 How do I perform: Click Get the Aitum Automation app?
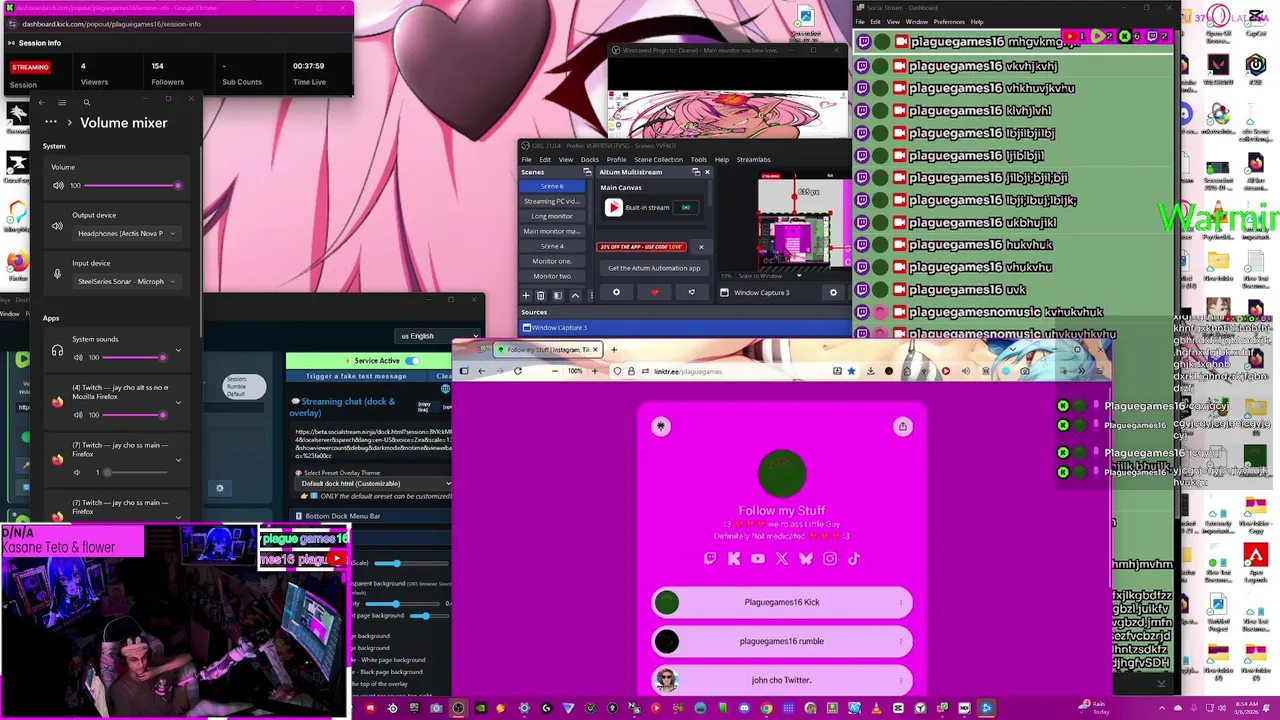point(654,268)
